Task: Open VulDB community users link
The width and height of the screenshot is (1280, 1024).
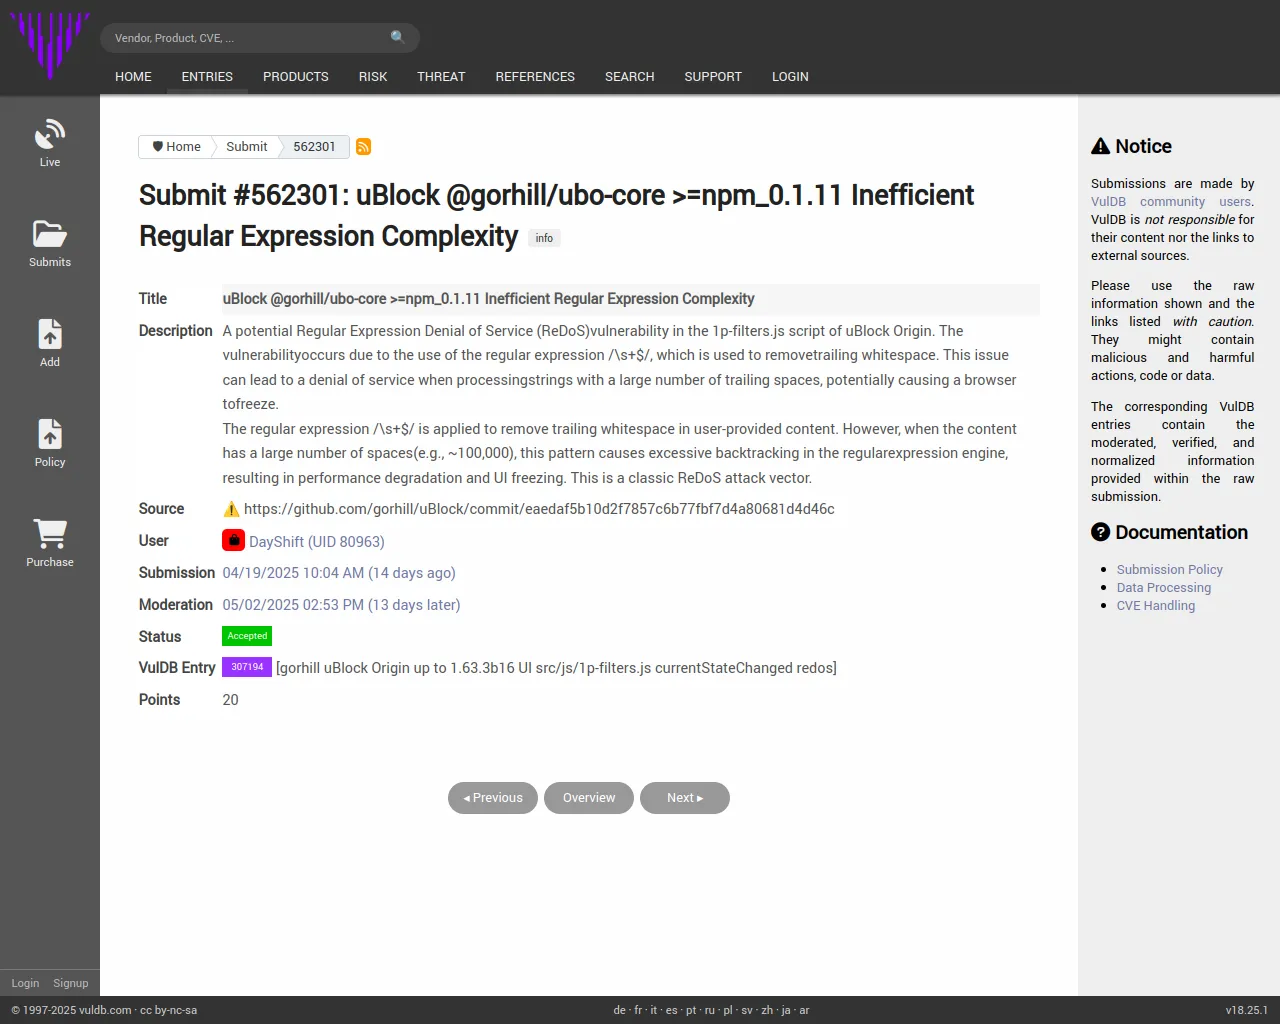Action: click(1172, 201)
